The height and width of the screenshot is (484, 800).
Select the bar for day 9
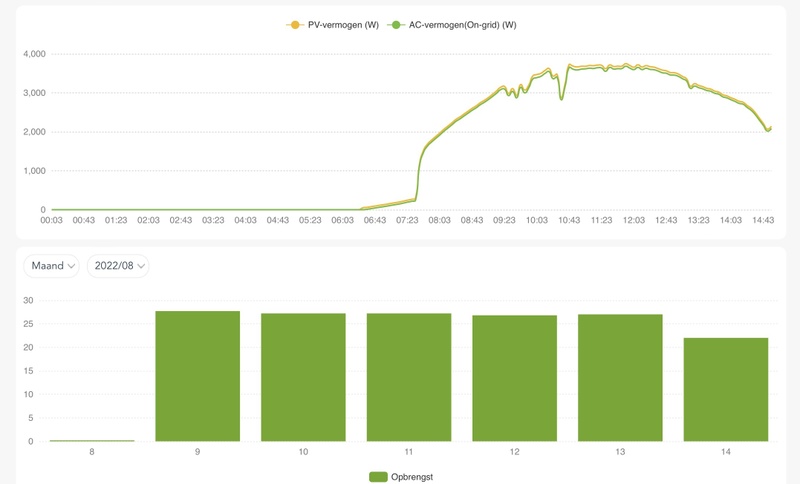(198, 376)
